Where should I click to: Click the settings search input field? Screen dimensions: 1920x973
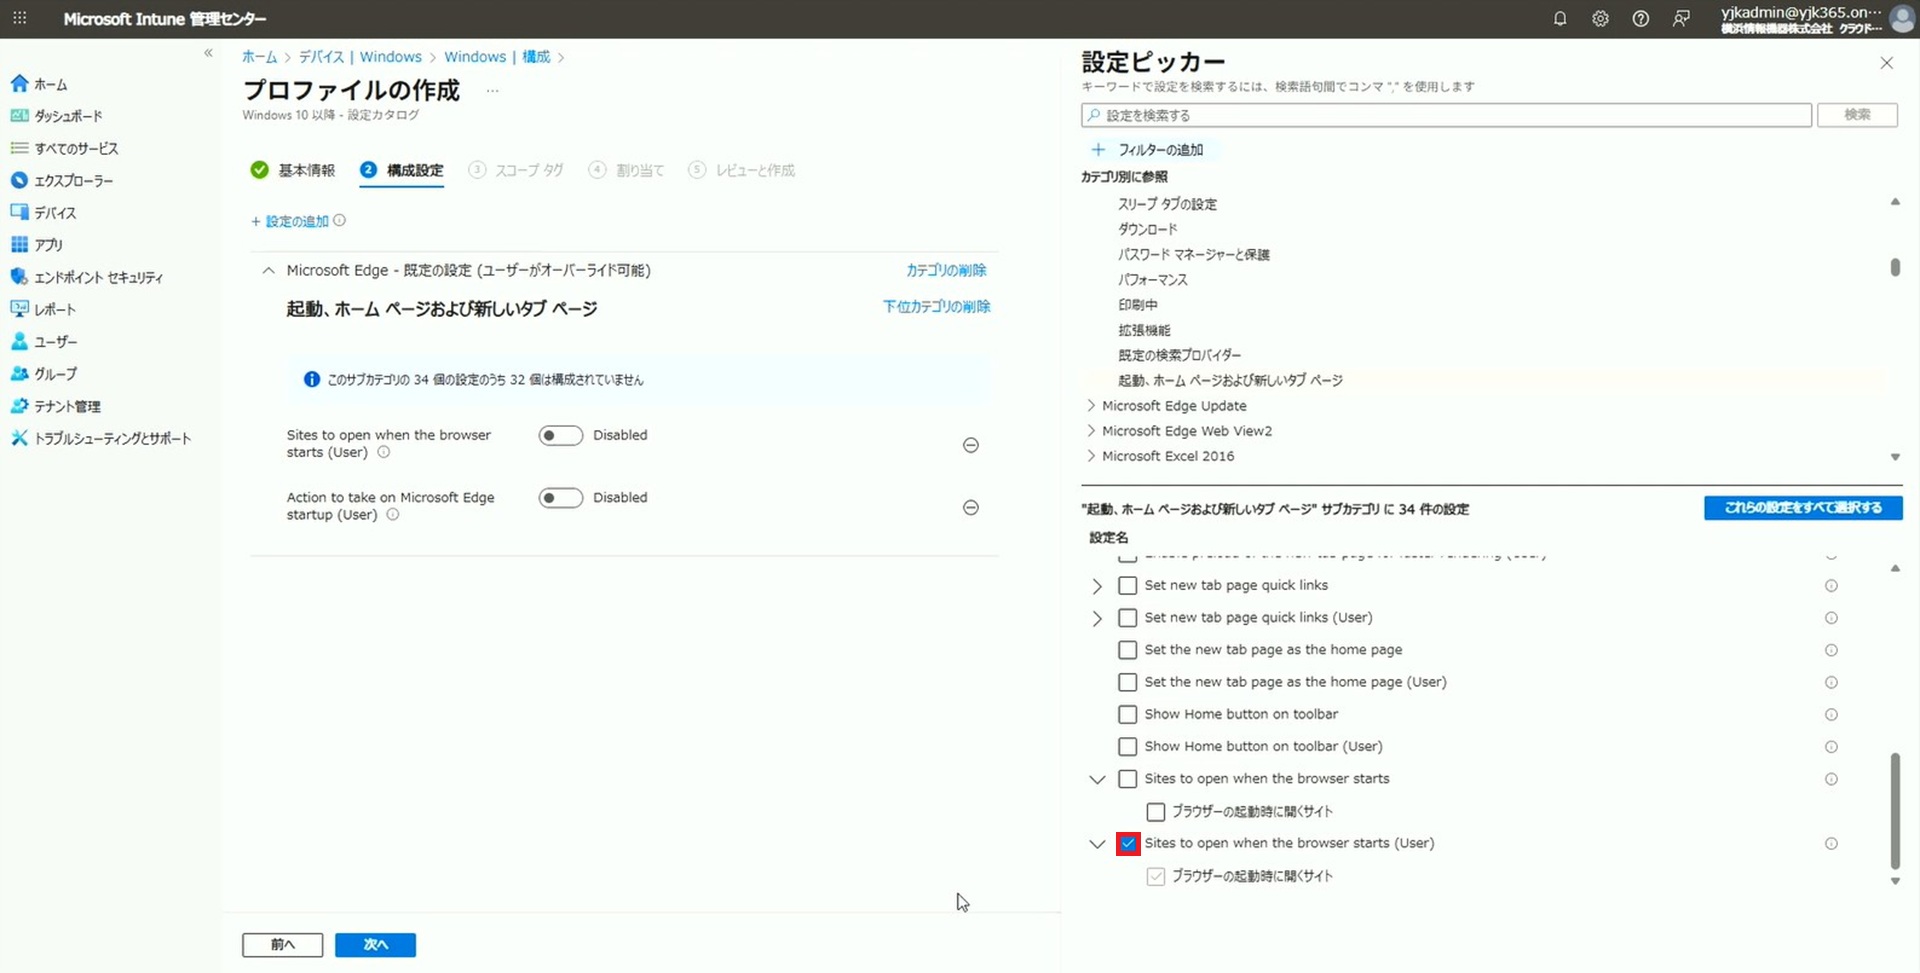tap(1446, 115)
